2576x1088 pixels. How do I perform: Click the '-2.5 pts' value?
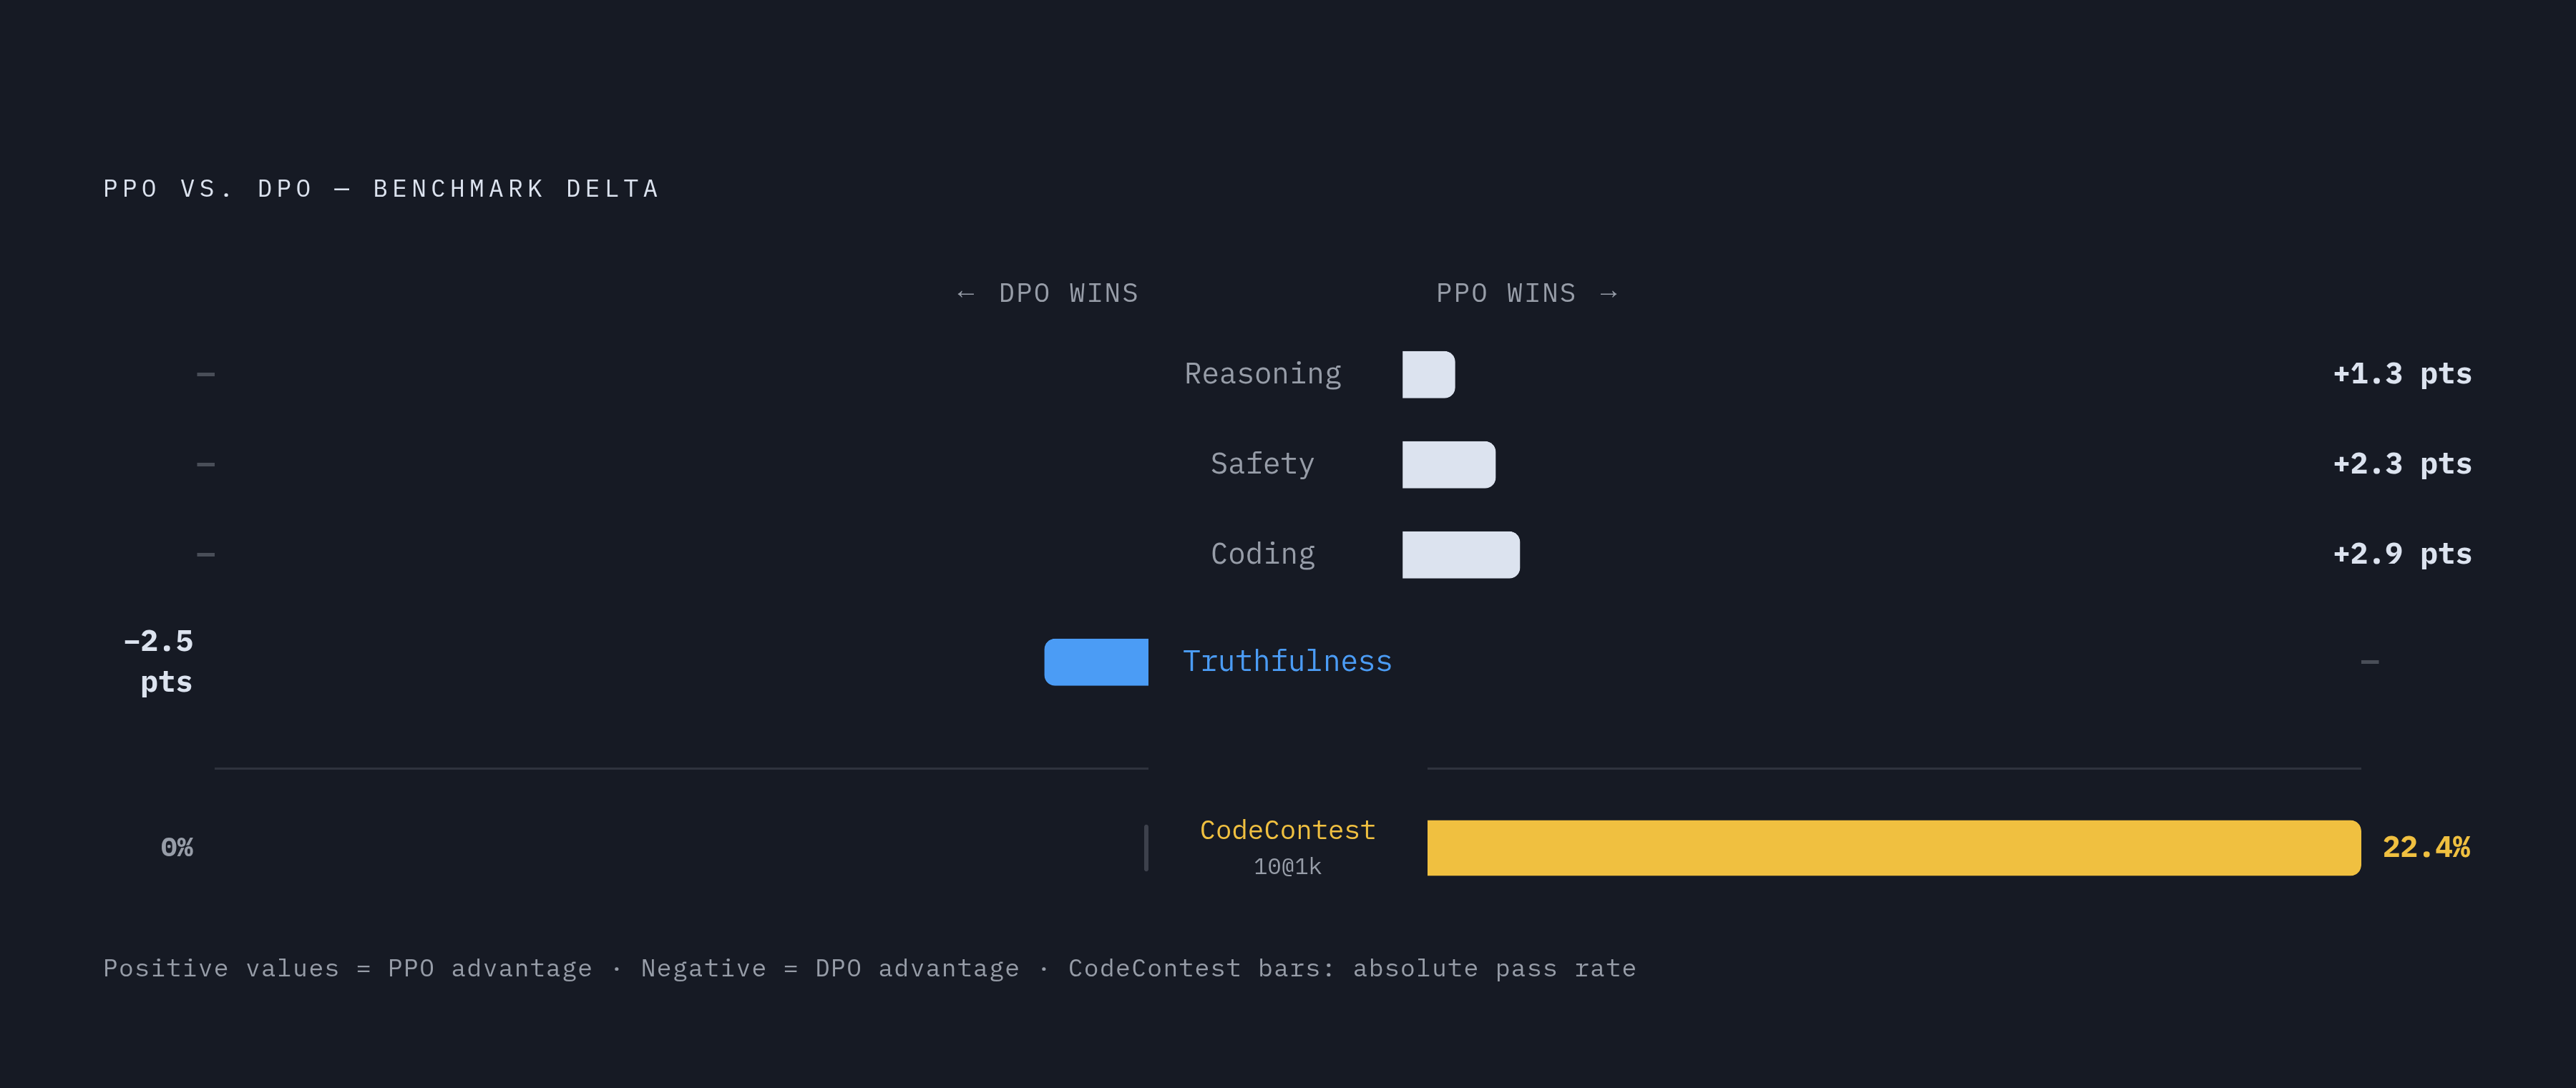coord(158,661)
